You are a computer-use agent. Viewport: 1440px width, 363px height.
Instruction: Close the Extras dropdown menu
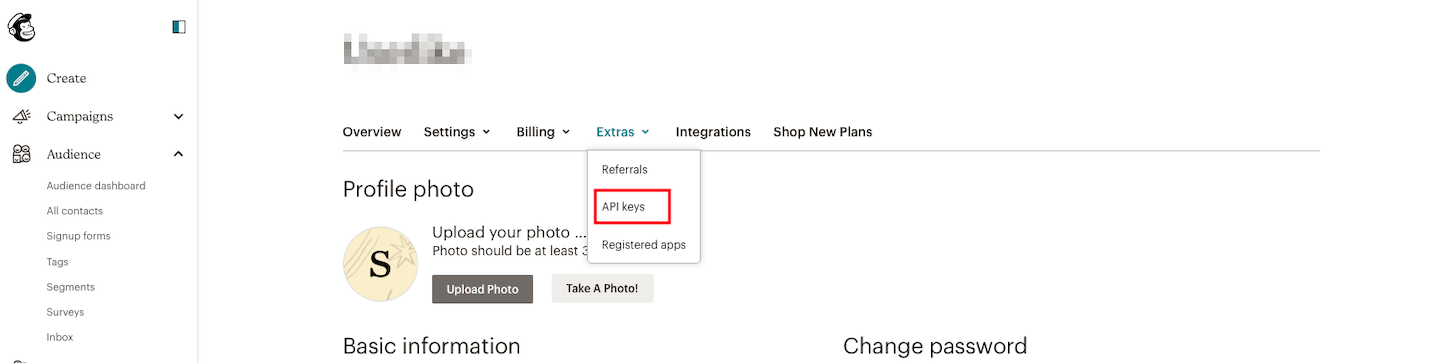[623, 132]
